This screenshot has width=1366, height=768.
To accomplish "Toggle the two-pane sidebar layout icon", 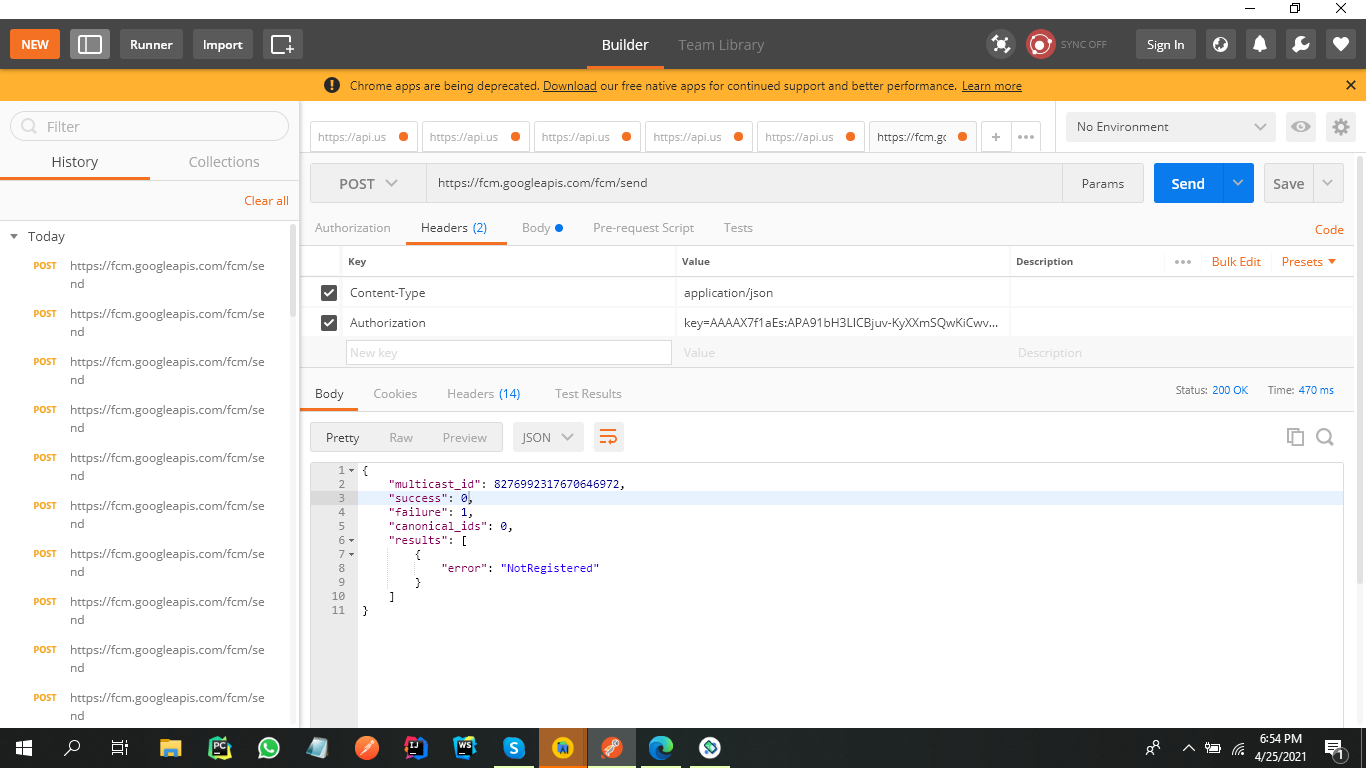I will (89, 44).
